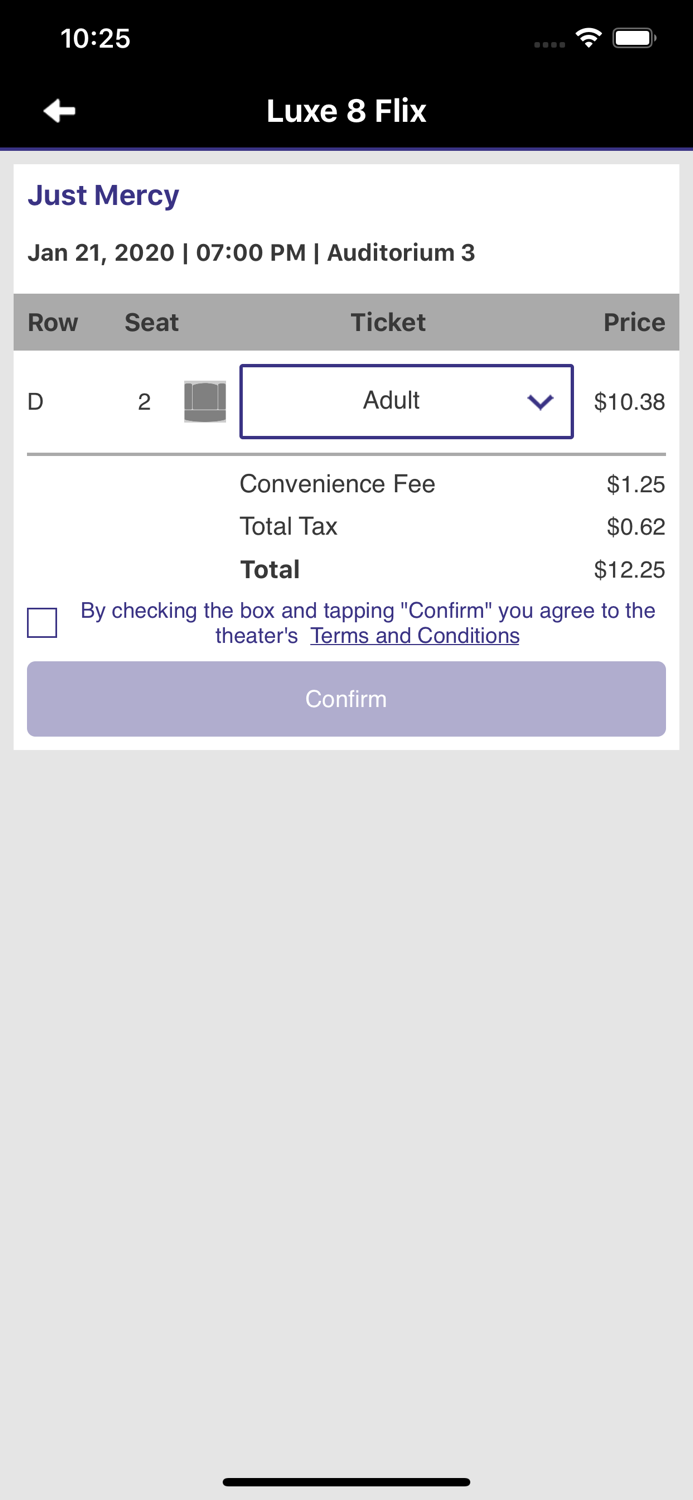Click the Ticket column header
This screenshot has width=693, height=1500.
(388, 322)
